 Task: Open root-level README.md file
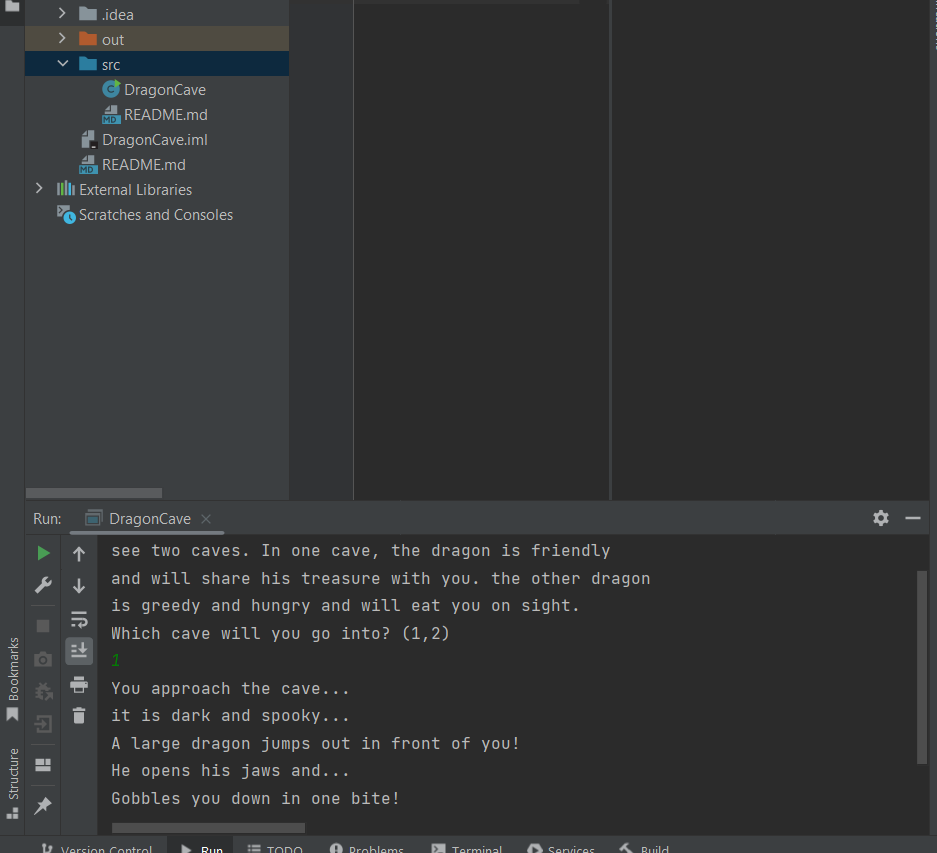(x=143, y=165)
